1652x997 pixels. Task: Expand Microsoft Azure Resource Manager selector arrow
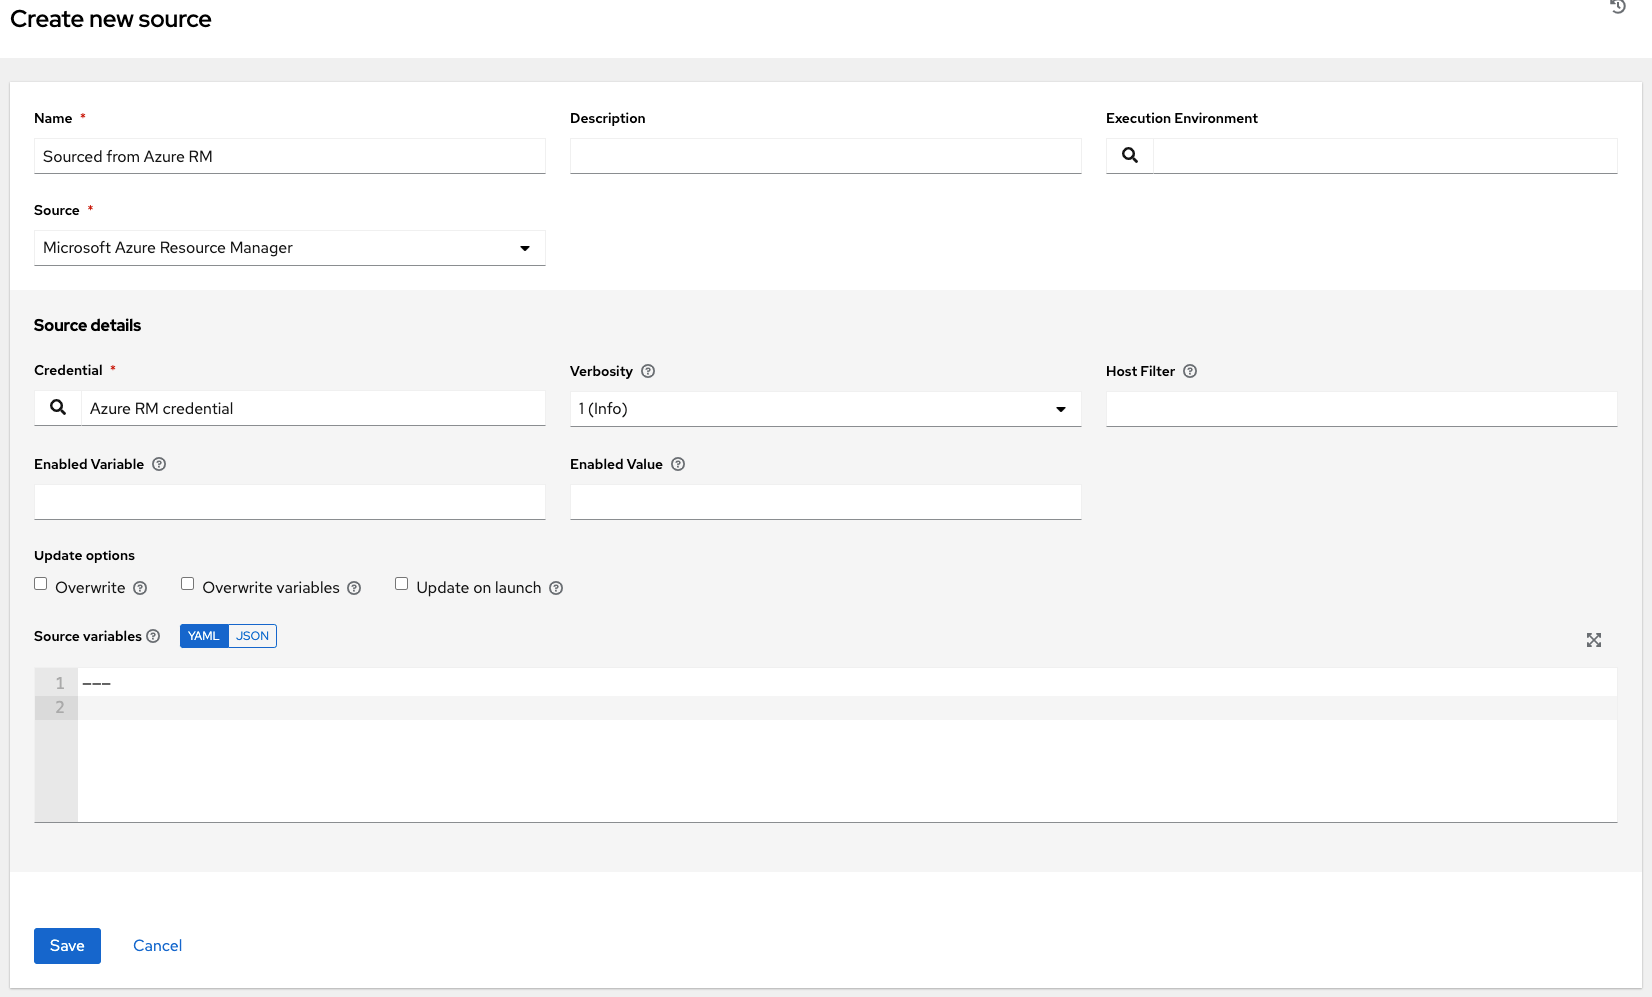(525, 248)
